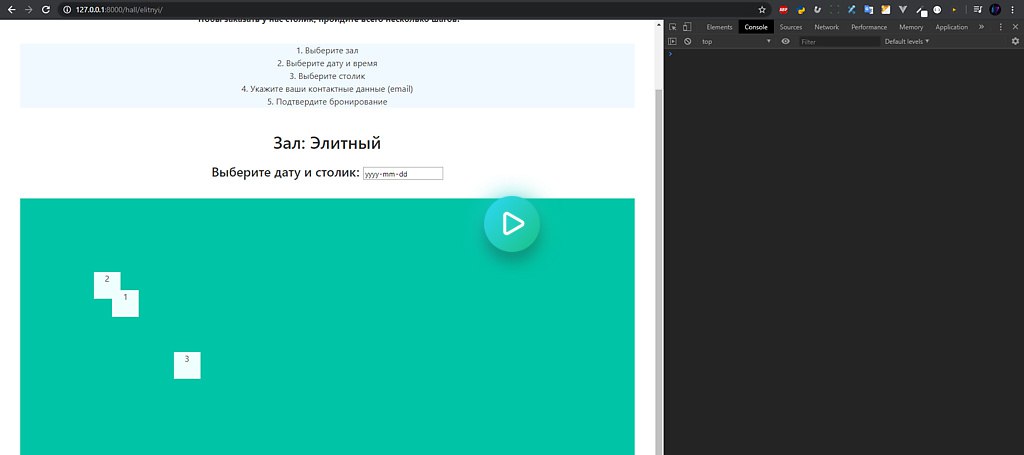View site information icon in address bar
Viewport: 1024px width, 455px height.
(x=67, y=10)
